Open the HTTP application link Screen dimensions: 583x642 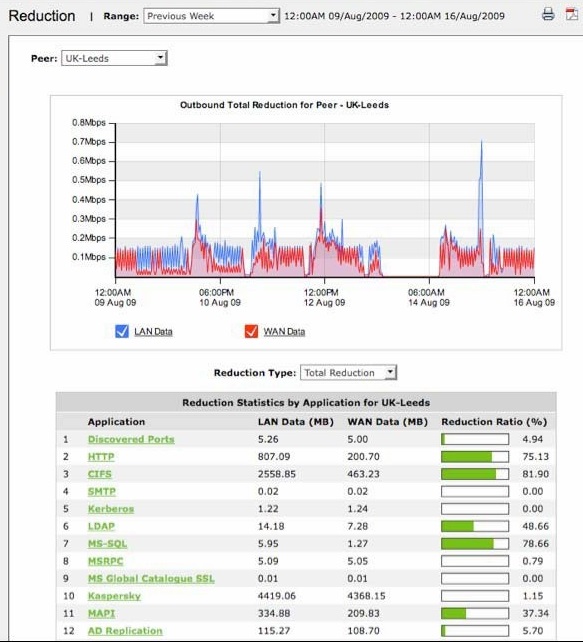click(x=101, y=457)
